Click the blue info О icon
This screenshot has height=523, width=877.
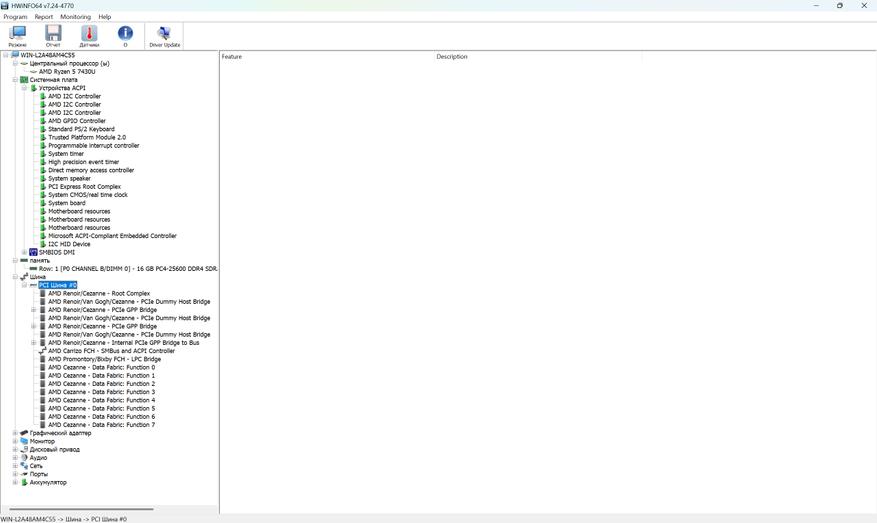click(125, 36)
